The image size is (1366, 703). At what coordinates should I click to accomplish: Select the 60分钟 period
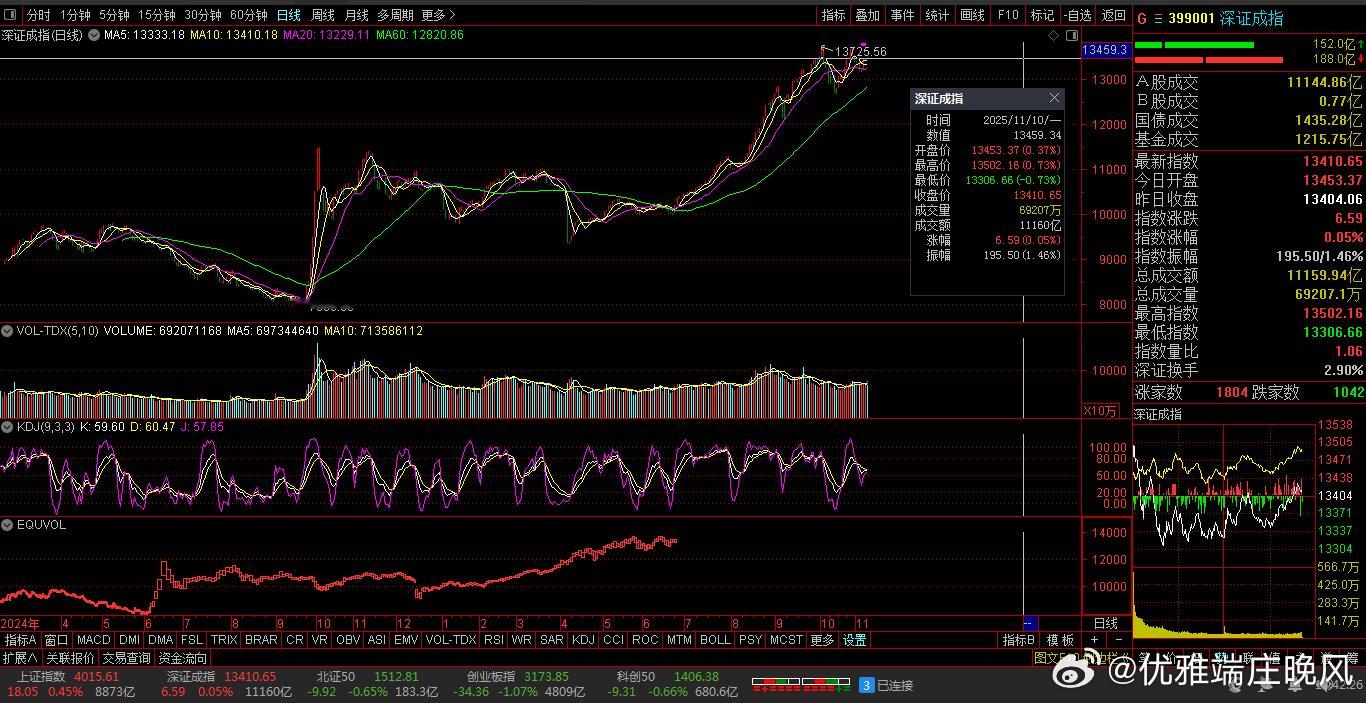(249, 15)
